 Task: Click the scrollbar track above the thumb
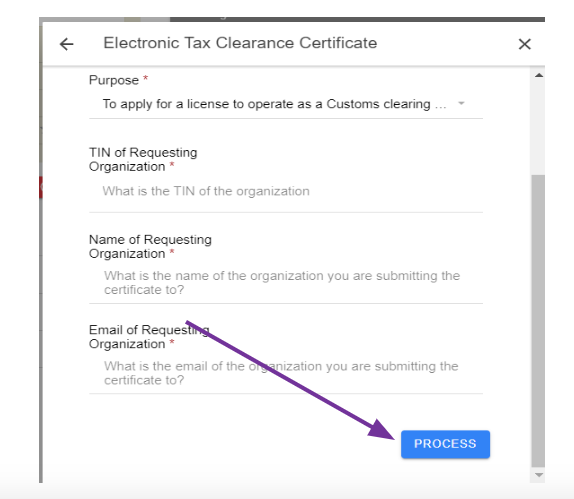pos(538,127)
